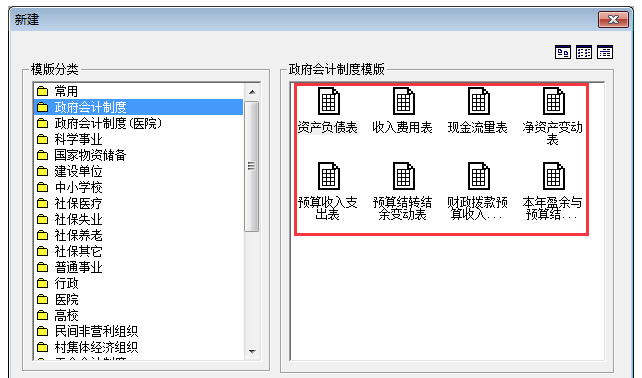Choose the 现金流量表 template icon
The image size is (642, 378).
click(x=478, y=101)
